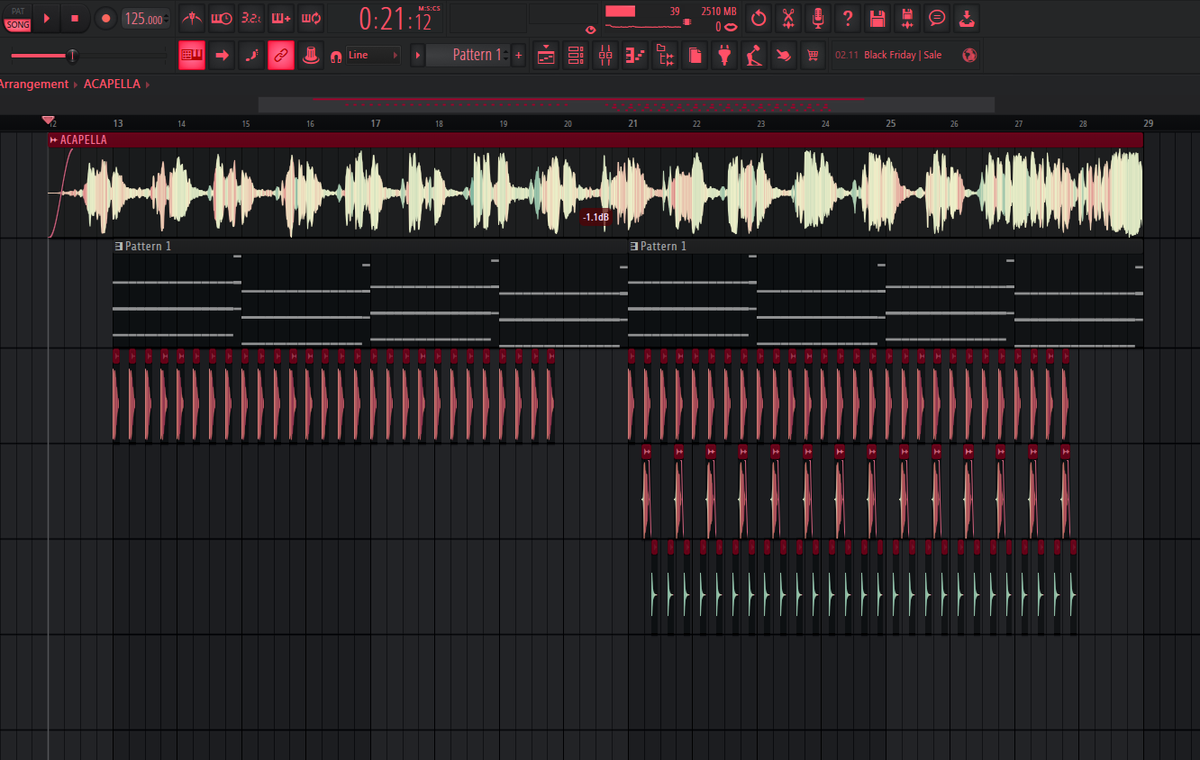Open the plugin picker plug icon
The image size is (1200, 760).
(x=725, y=56)
